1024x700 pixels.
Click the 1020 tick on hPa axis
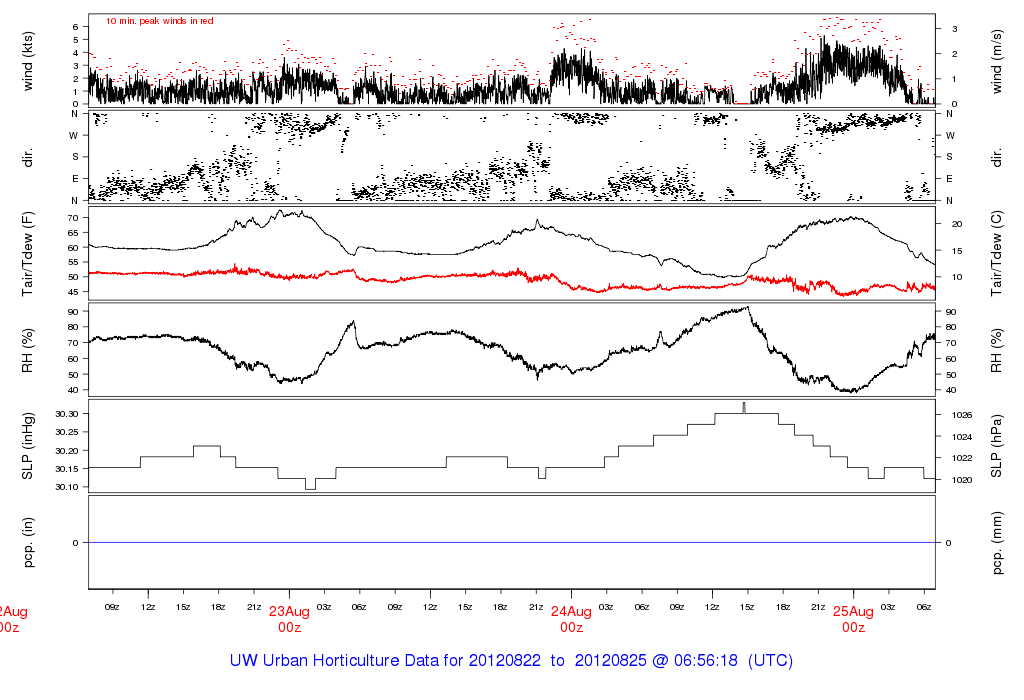[962, 480]
